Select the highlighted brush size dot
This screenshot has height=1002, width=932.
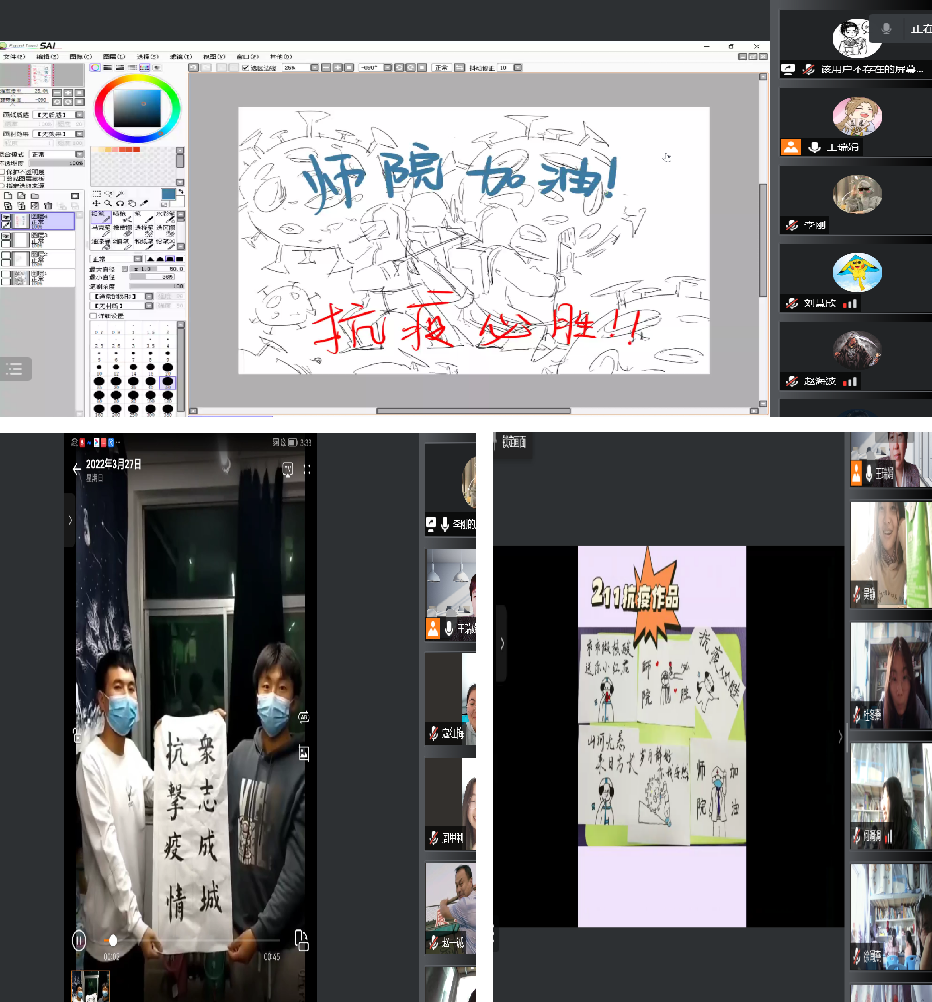[167, 382]
